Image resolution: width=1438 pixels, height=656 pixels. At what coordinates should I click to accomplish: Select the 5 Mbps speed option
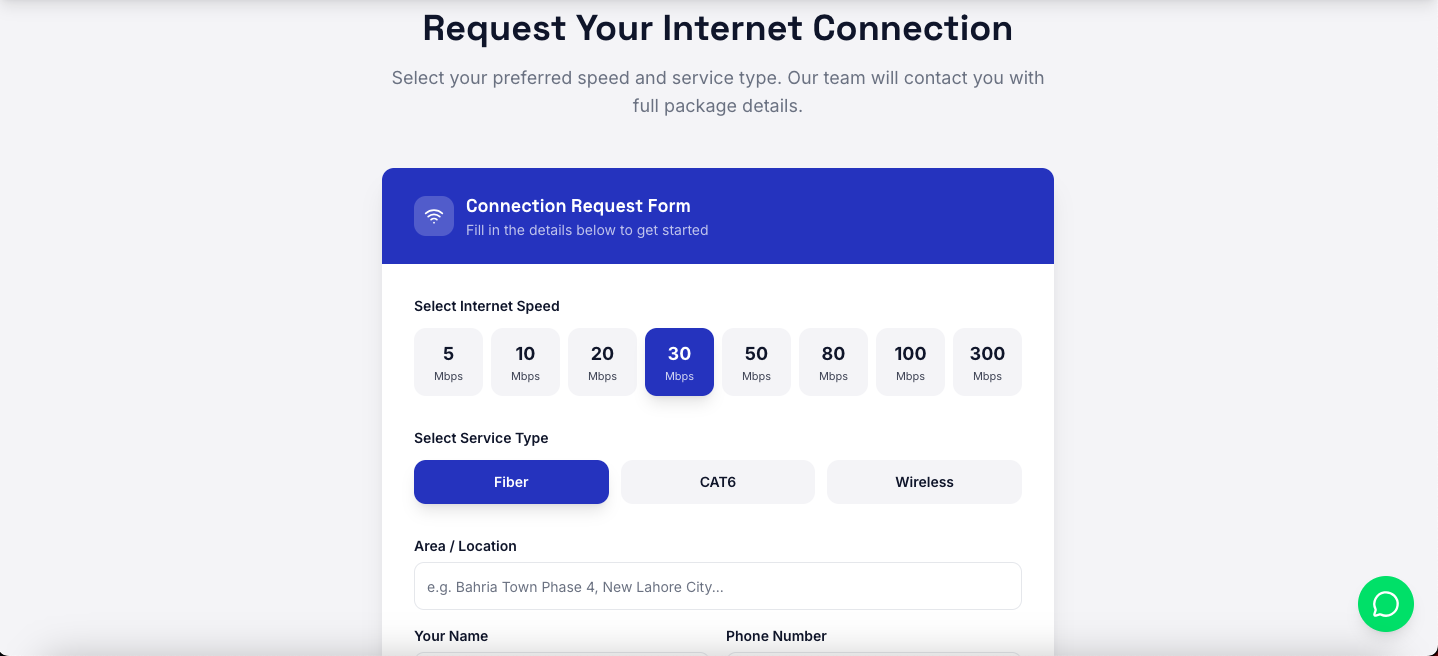pyautogui.click(x=448, y=362)
